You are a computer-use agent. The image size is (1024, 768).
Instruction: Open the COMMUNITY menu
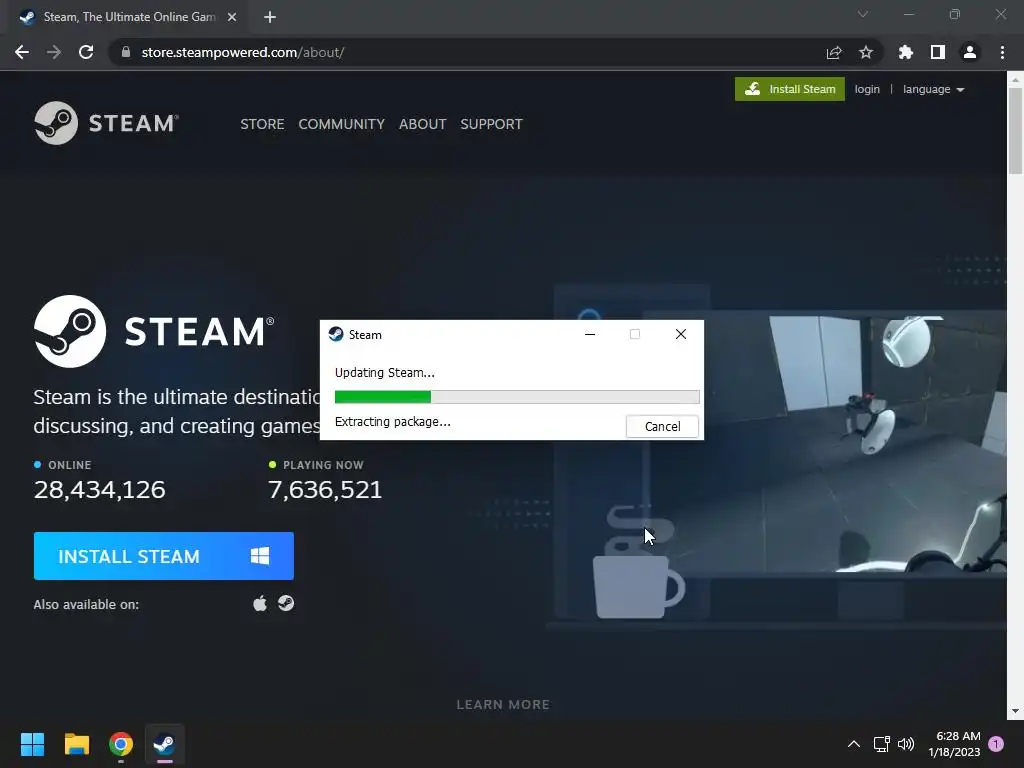(342, 124)
